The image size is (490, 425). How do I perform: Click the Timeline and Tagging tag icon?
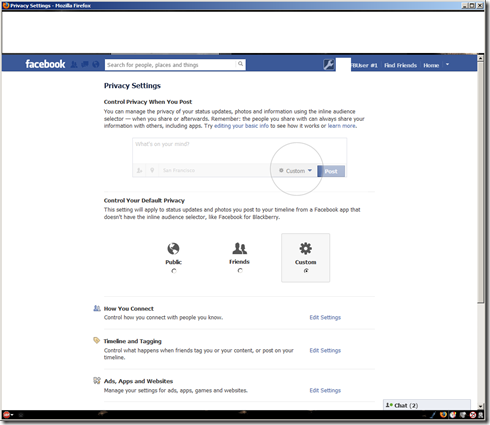coord(97,340)
